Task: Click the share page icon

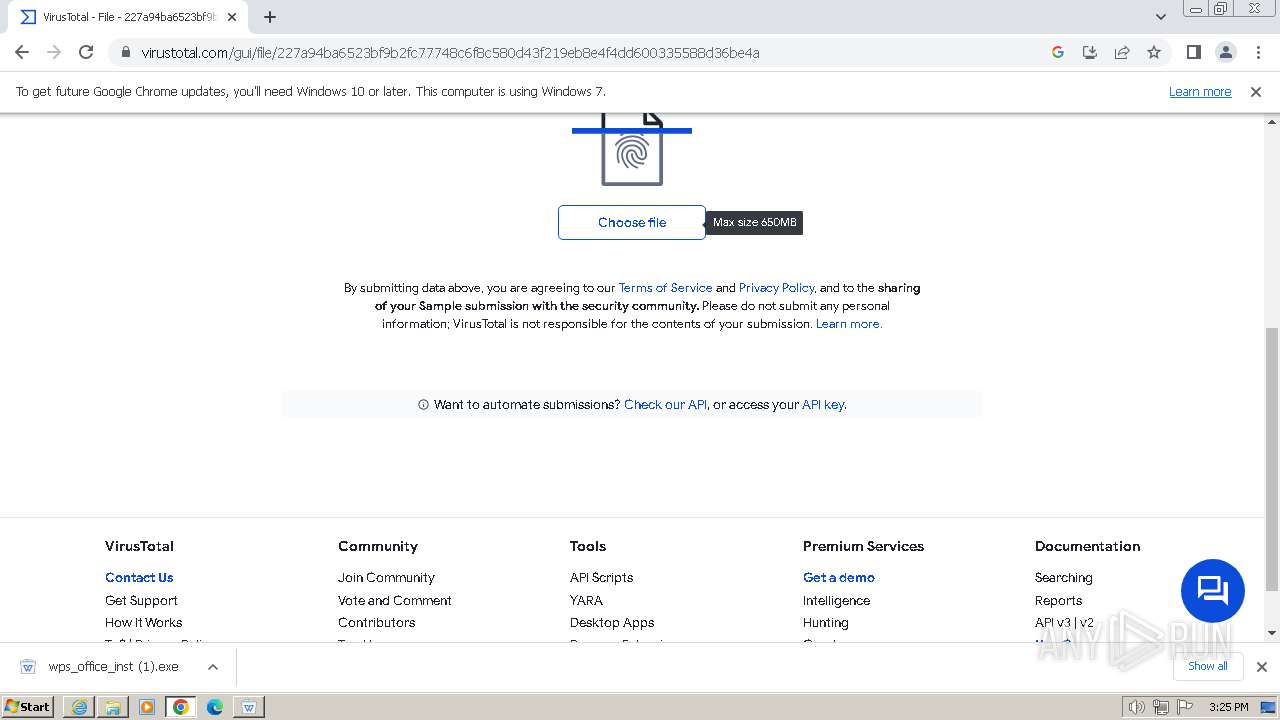Action: 1122,52
